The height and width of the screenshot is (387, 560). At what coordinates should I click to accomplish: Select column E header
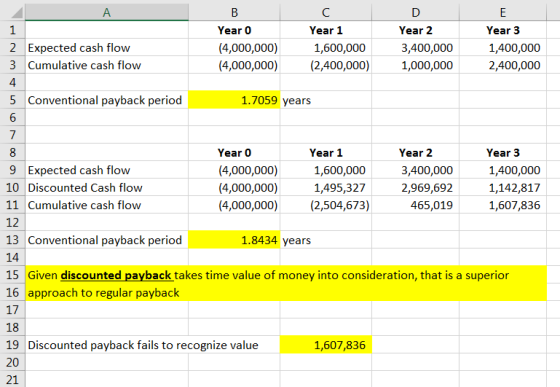point(503,12)
